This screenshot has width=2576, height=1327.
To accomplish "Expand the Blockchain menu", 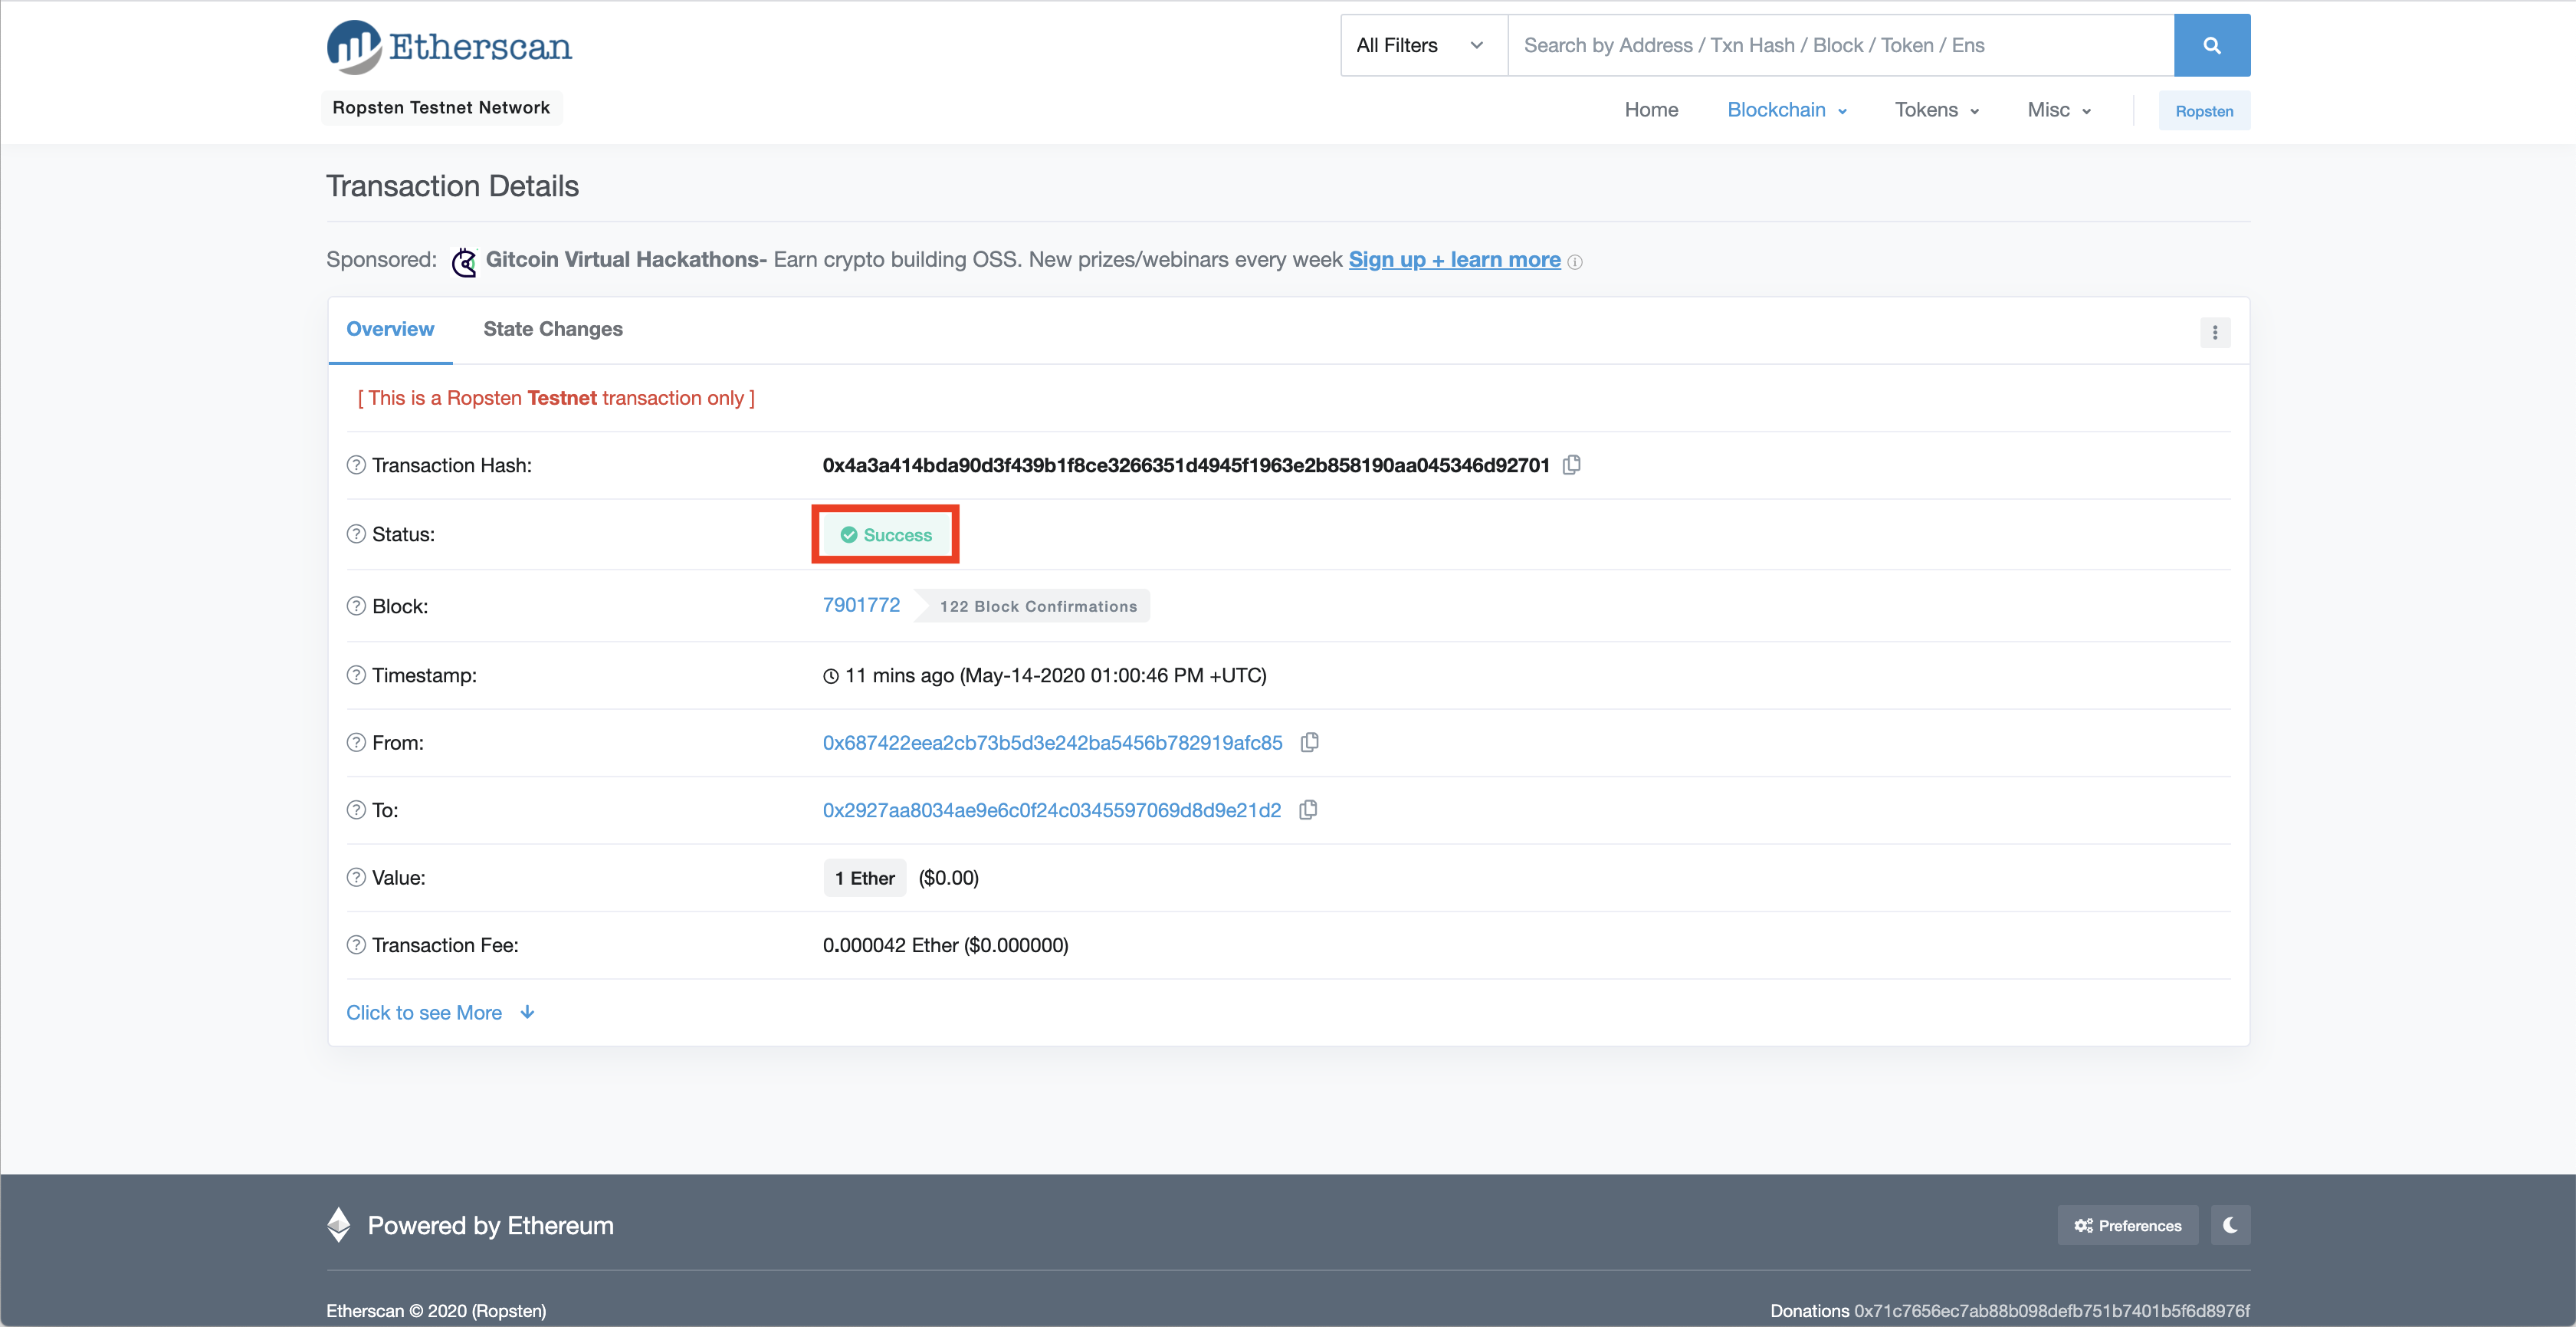I will tap(1786, 110).
